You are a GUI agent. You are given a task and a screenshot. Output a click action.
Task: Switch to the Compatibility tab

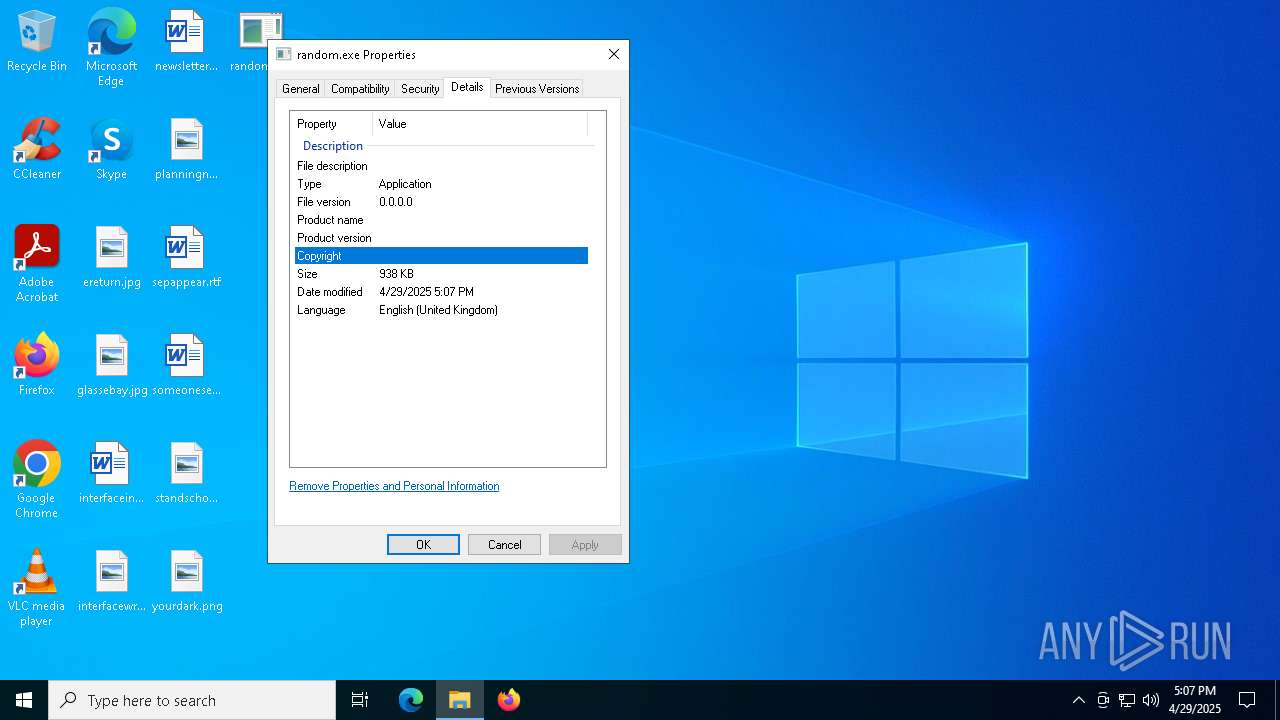(360, 89)
